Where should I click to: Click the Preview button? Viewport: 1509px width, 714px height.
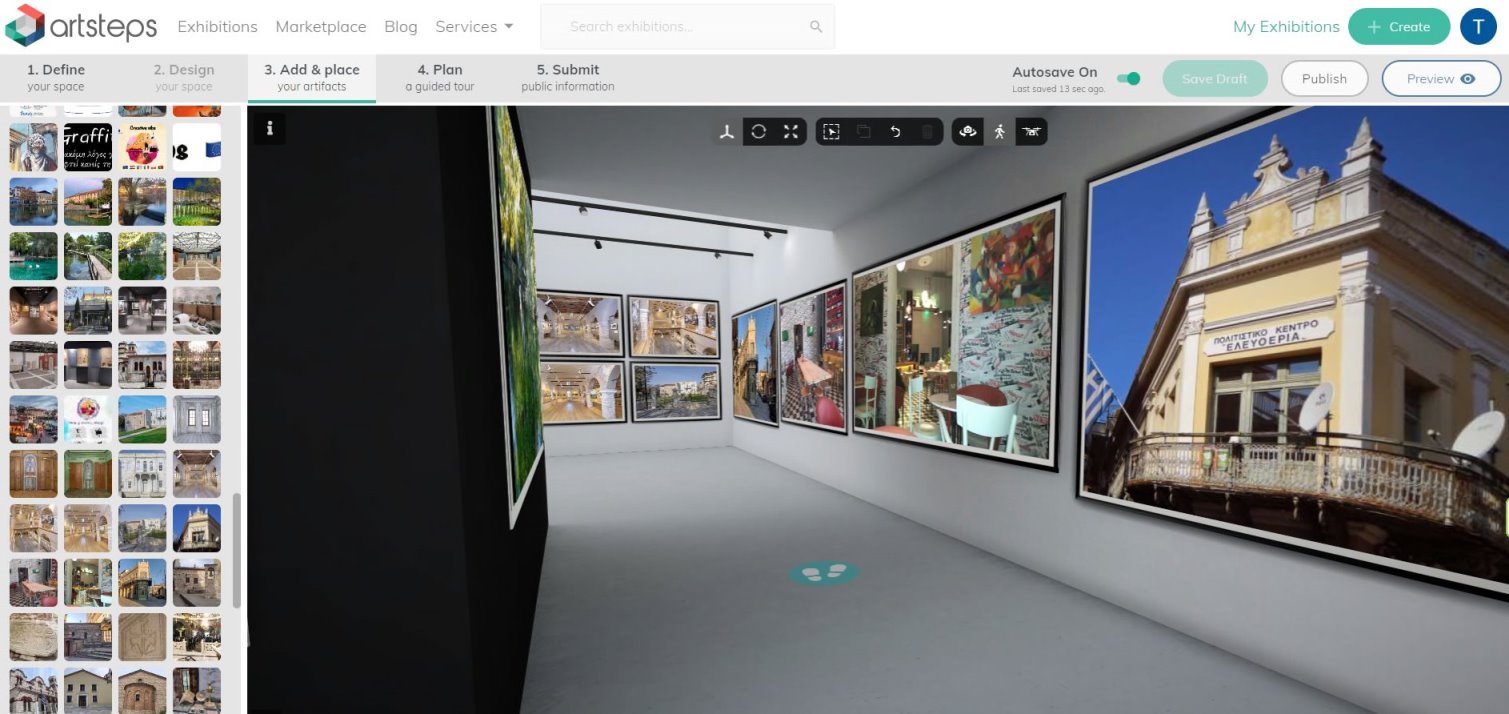pyautogui.click(x=1440, y=79)
